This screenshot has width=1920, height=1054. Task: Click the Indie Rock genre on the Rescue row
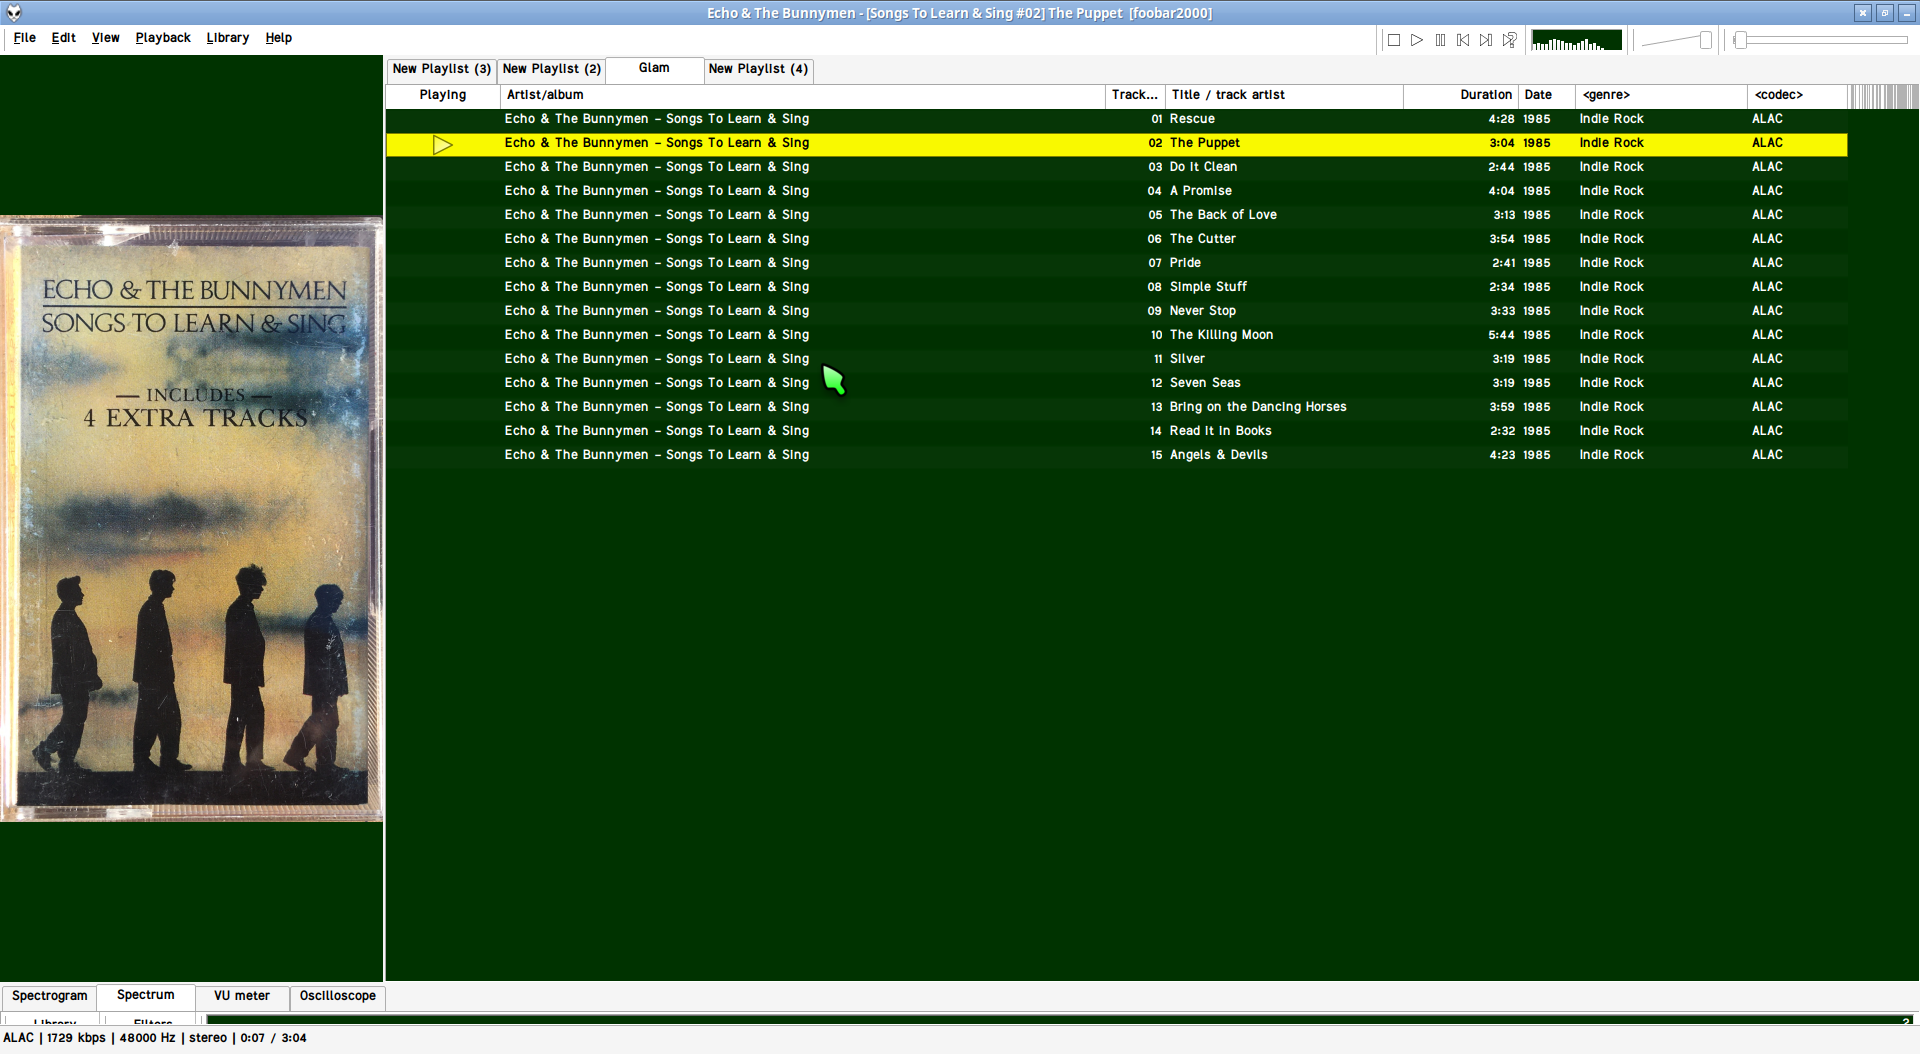point(1611,119)
